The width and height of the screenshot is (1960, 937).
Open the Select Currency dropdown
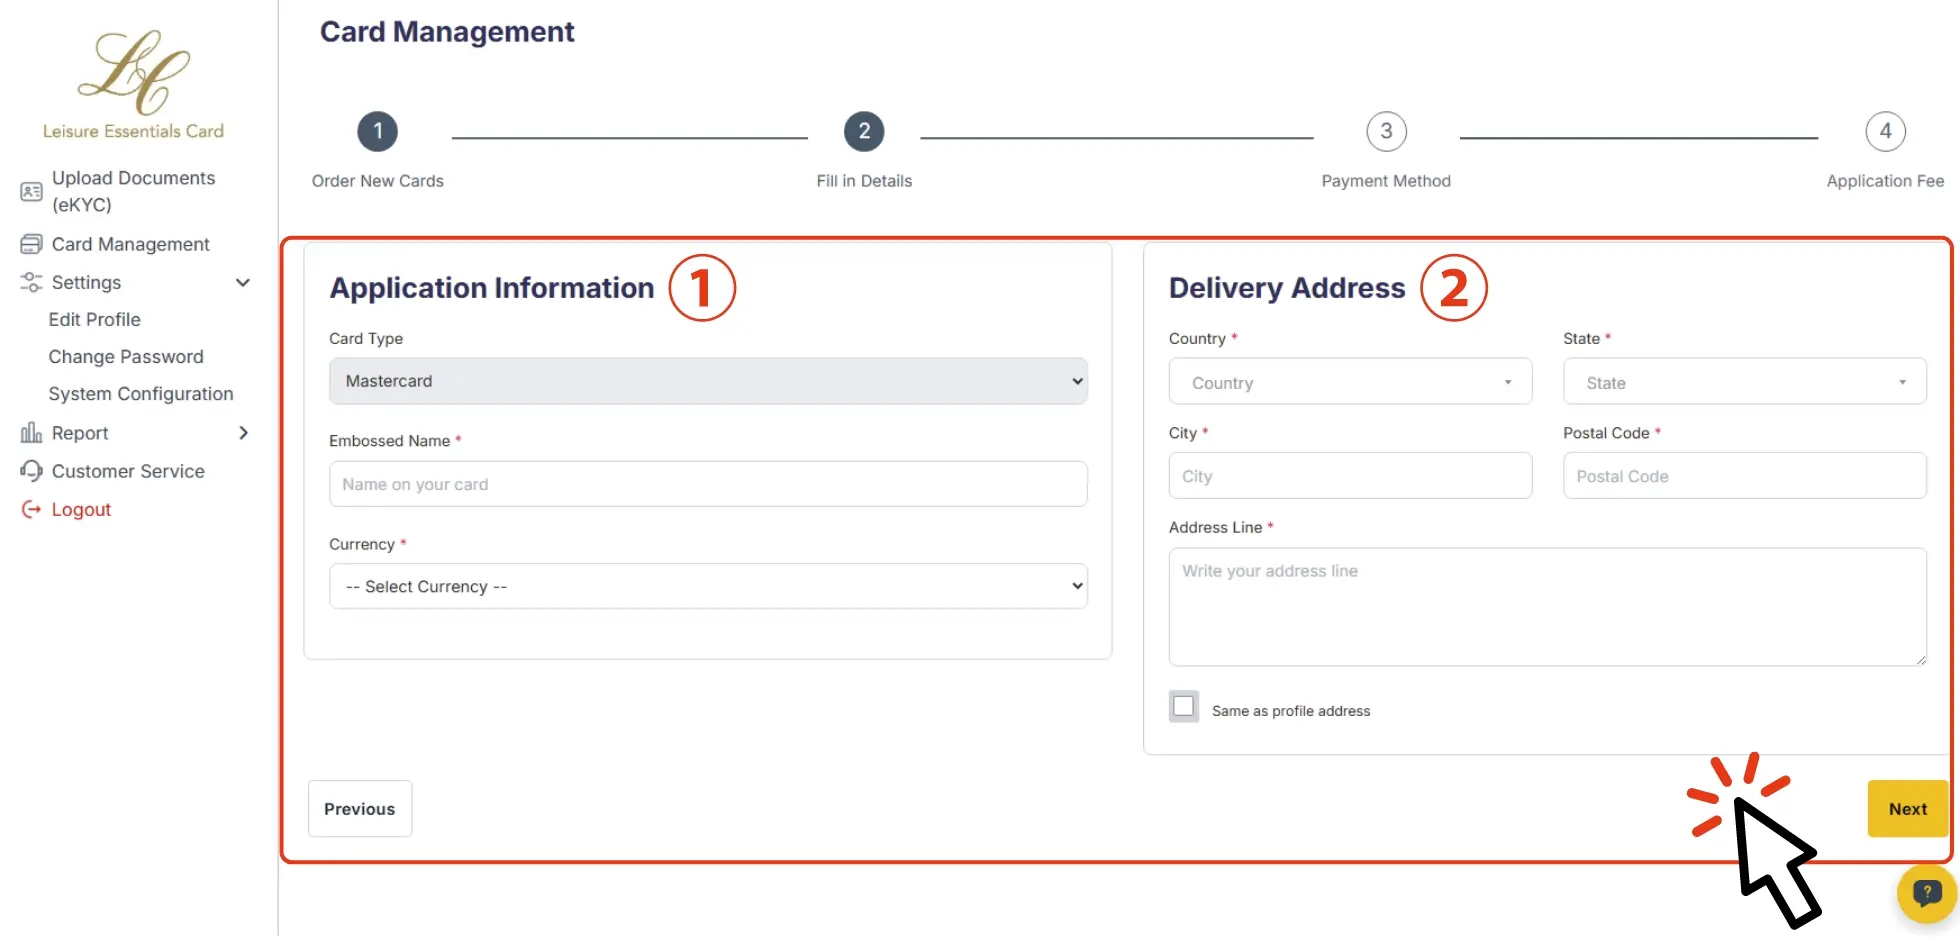[708, 586]
